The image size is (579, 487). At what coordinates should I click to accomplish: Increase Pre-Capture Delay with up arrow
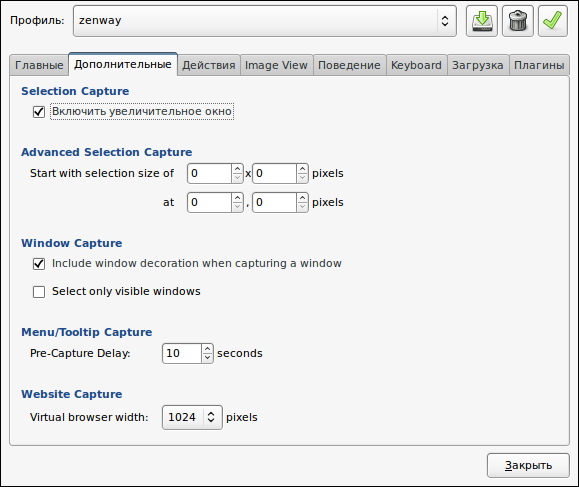coord(208,349)
